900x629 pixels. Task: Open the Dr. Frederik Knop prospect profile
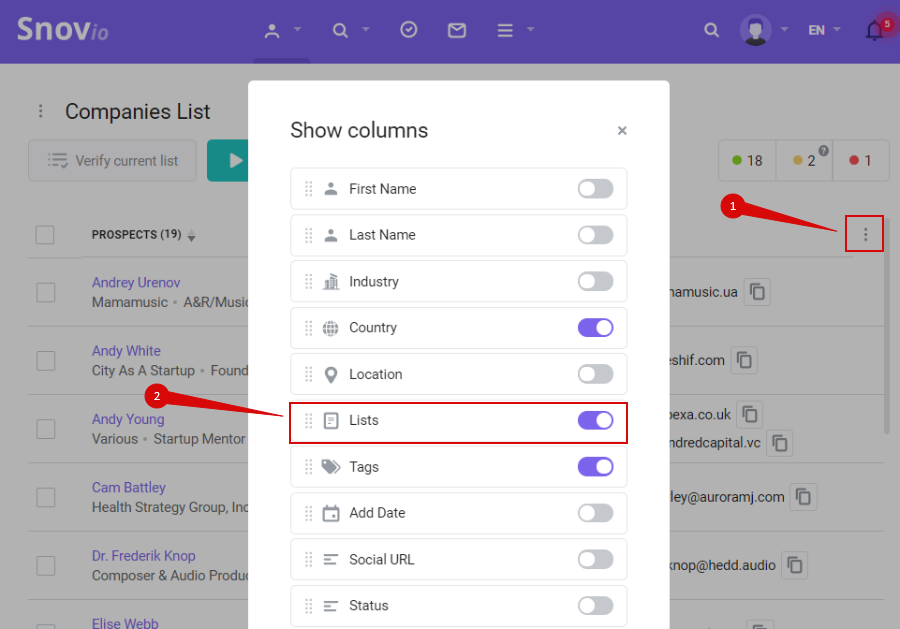[x=143, y=556]
